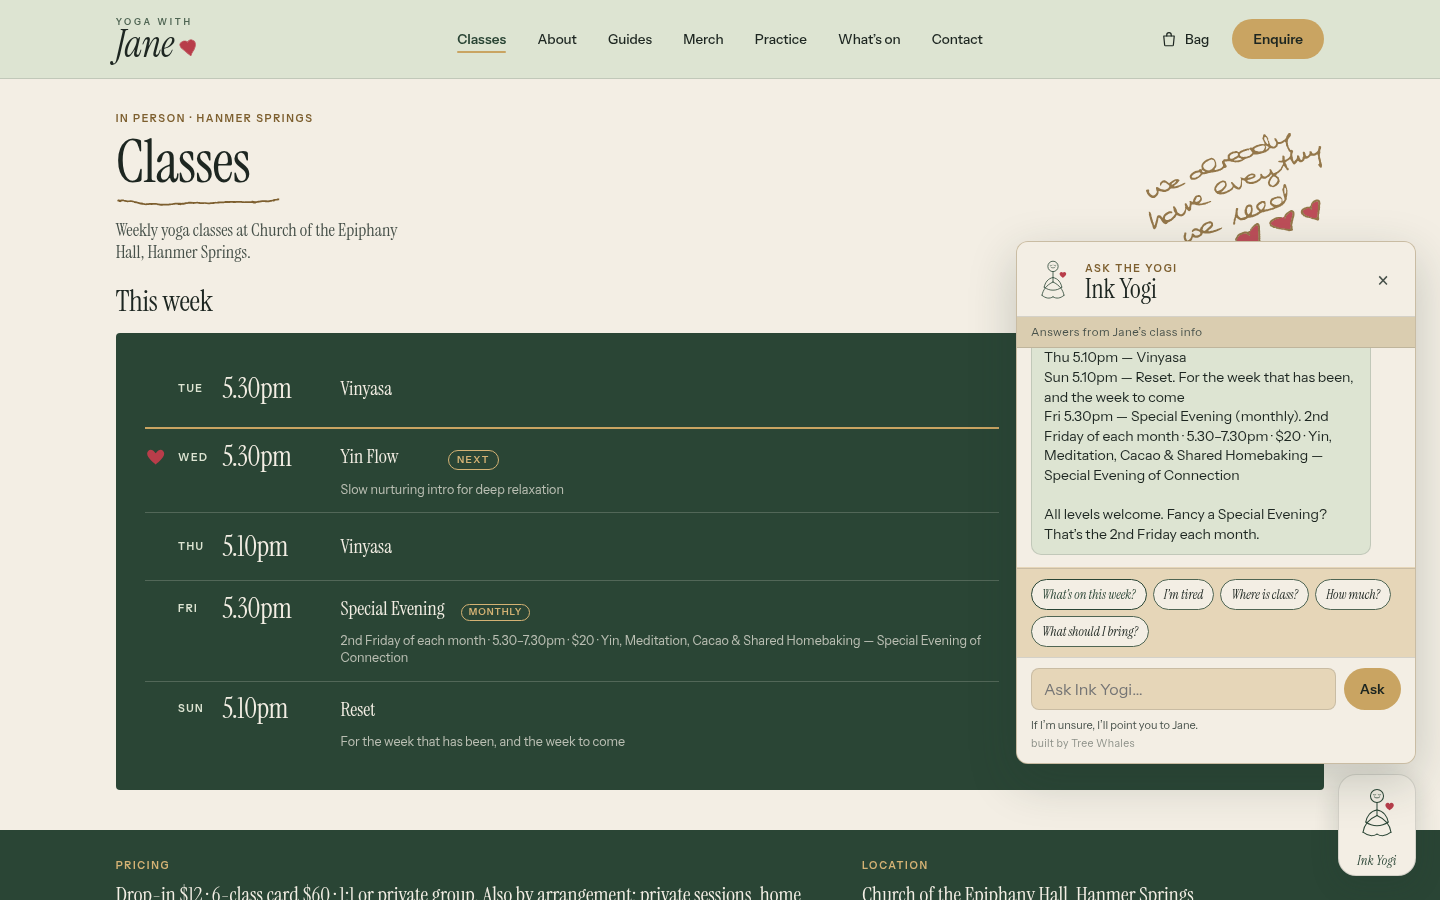Viewport: 1440px width, 900px height.
Task: Click the LOCATION section label
Action: pos(895,865)
